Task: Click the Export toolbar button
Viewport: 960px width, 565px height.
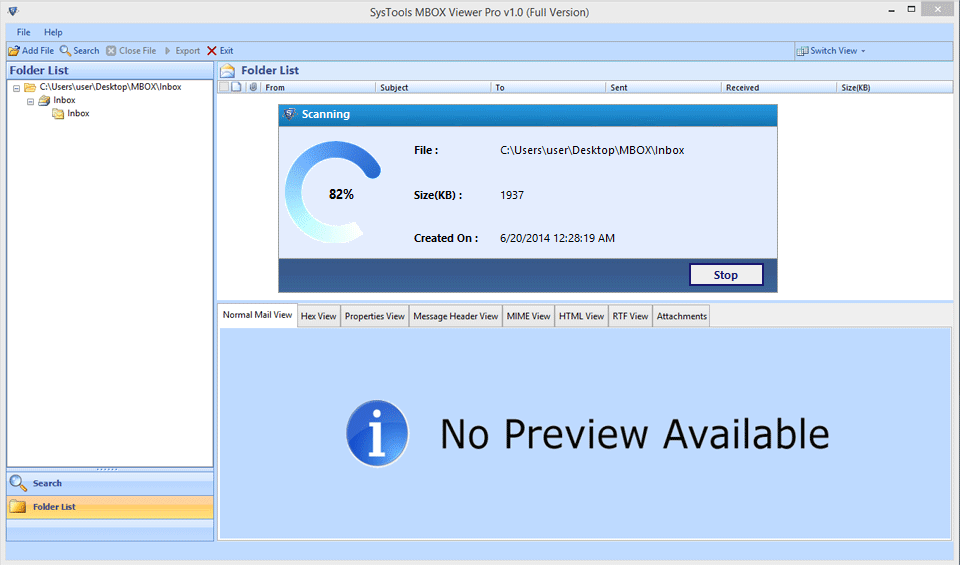Action: [x=182, y=51]
